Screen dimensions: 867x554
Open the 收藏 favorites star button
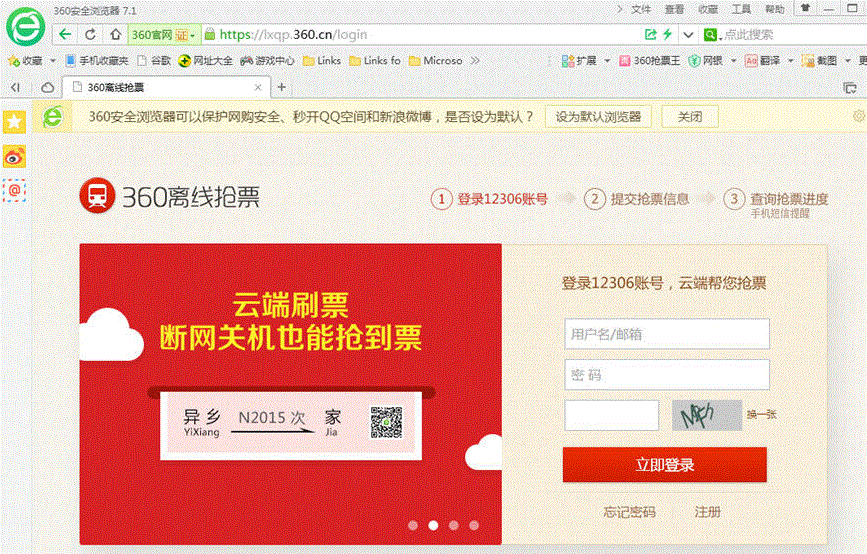pyautogui.click(x=25, y=60)
